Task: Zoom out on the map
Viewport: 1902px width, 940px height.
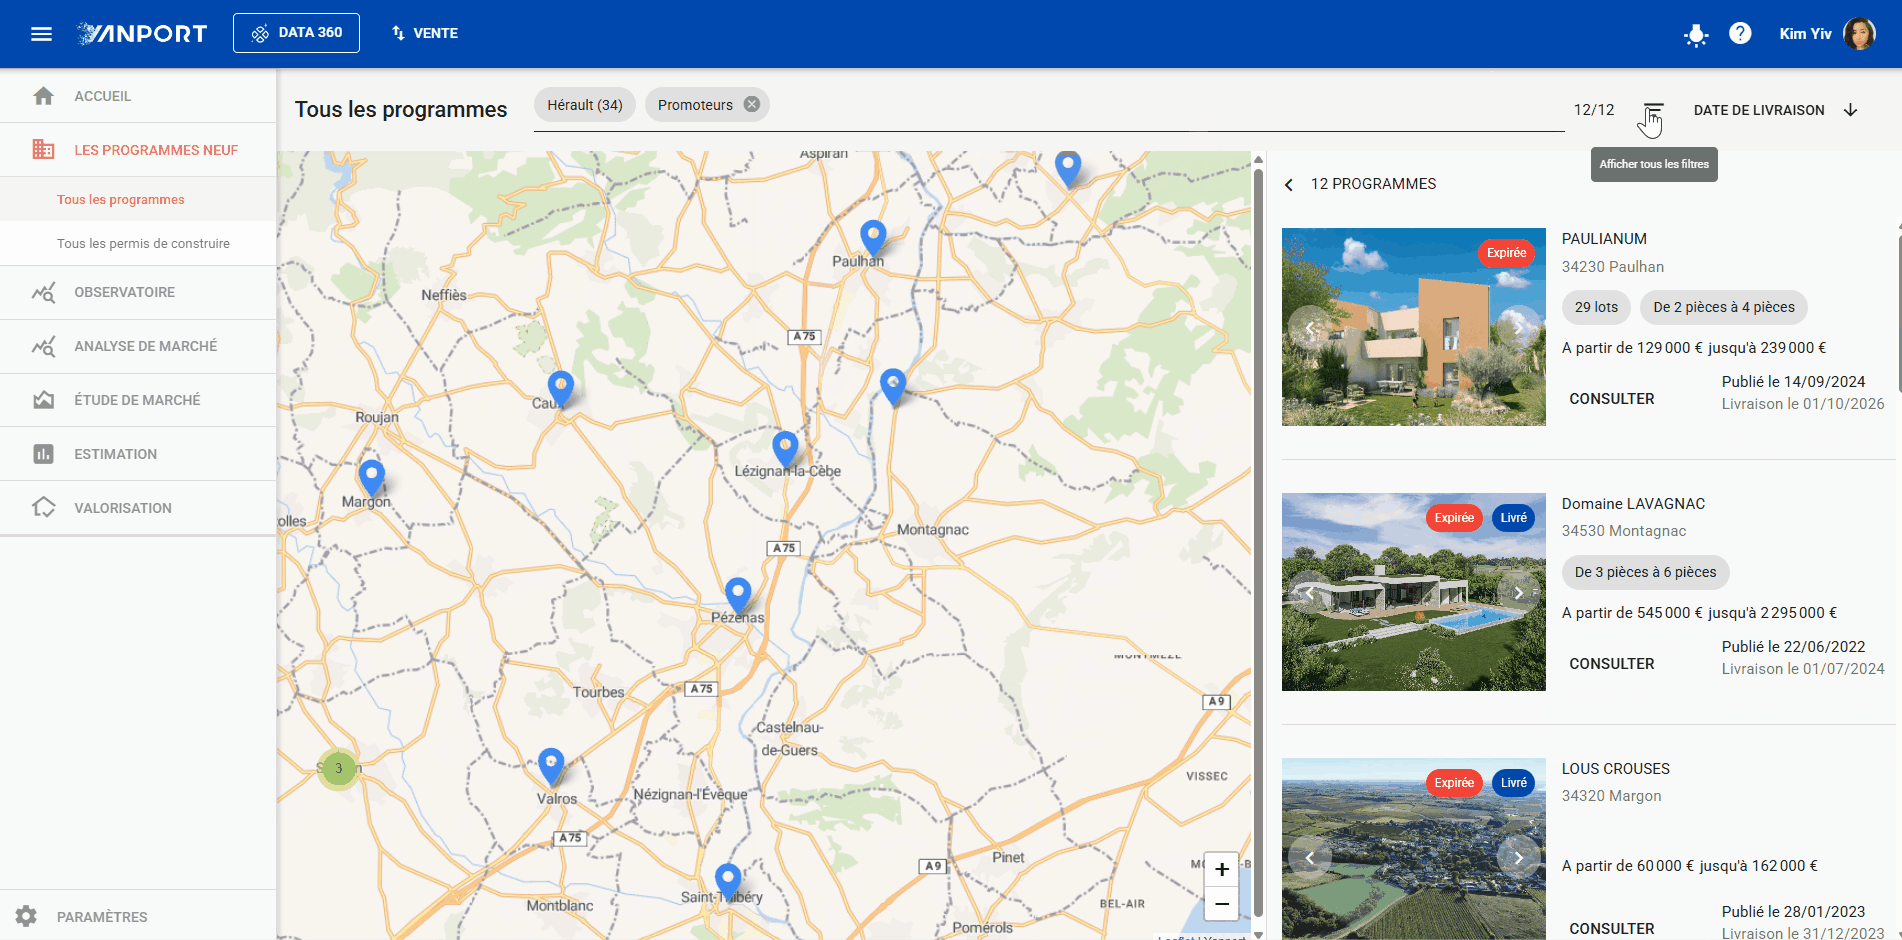Action: (1221, 904)
